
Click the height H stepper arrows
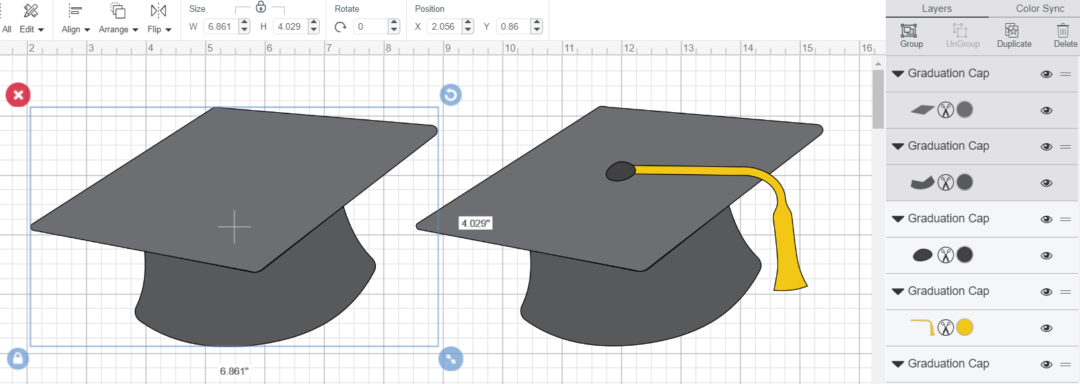[x=314, y=27]
